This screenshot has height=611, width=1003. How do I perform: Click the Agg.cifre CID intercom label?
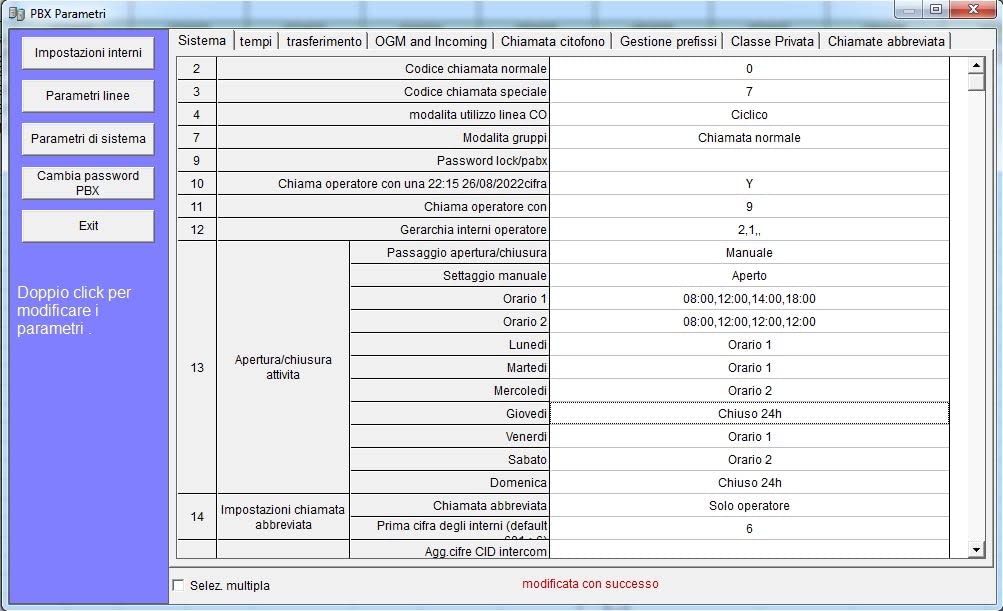tap(450, 550)
